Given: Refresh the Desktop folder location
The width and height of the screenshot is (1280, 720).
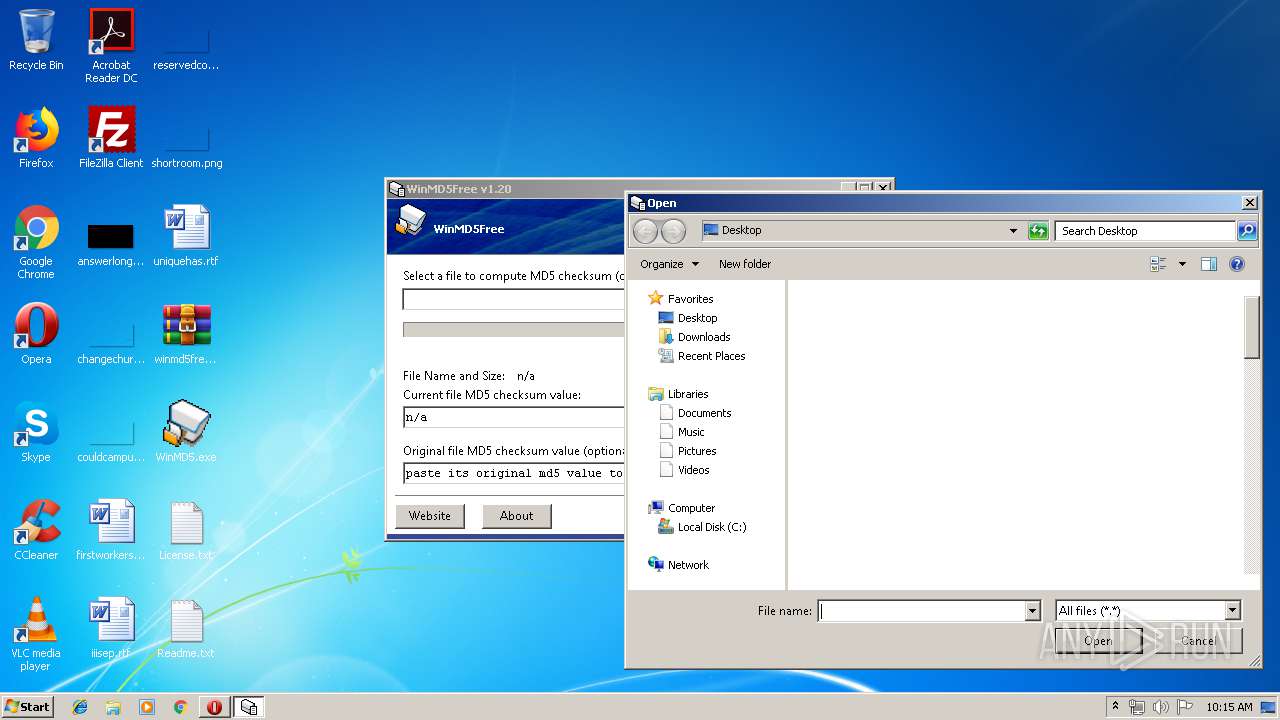Looking at the screenshot, I should pos(1038,231).
